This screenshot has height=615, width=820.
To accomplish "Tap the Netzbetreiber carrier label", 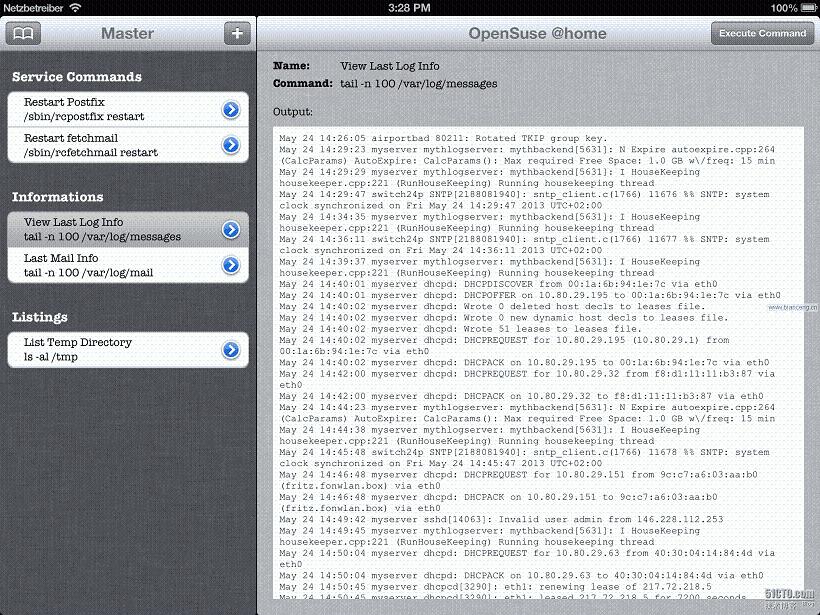I will pyautogui.click(x=33, y=8).
